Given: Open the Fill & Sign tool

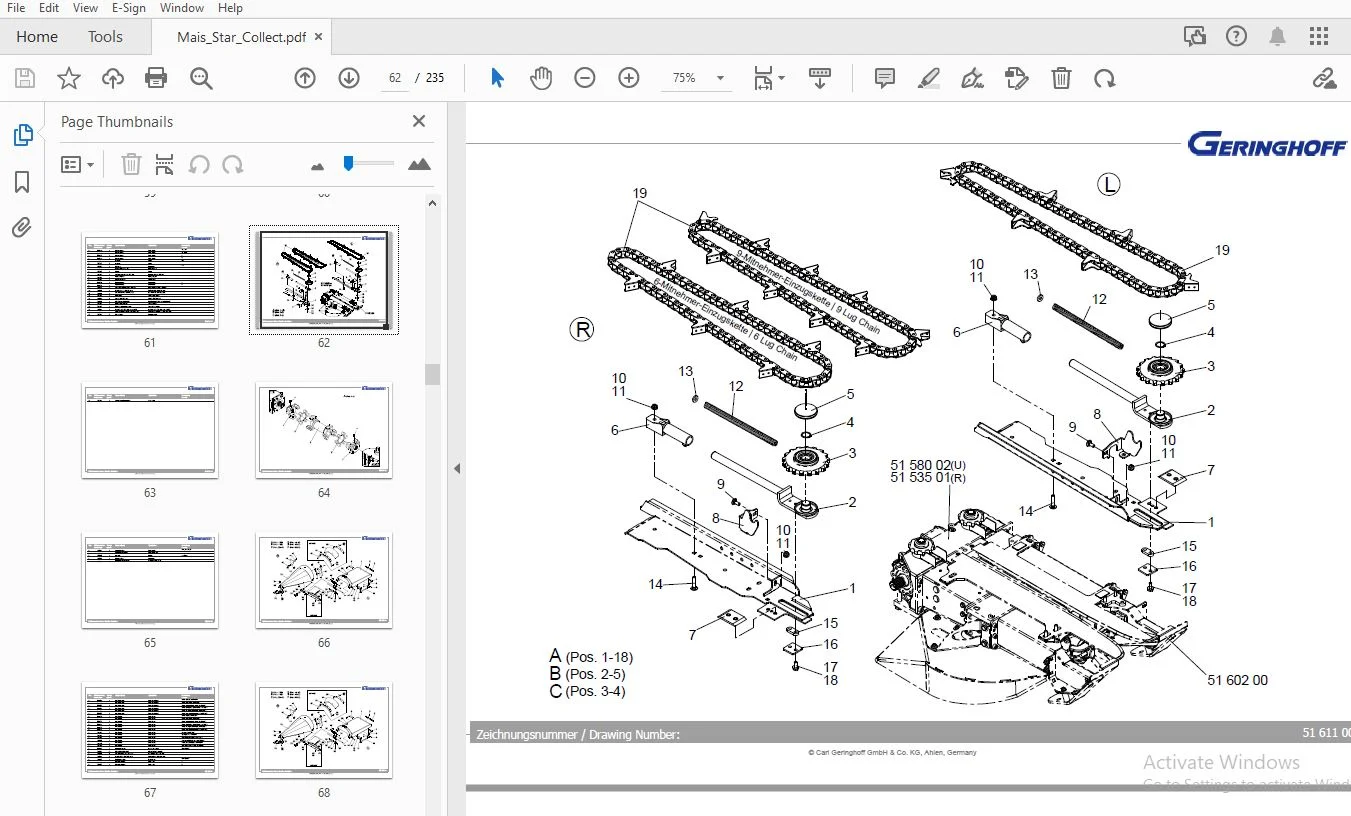Looking at the screenshot, I should (972, 78).
